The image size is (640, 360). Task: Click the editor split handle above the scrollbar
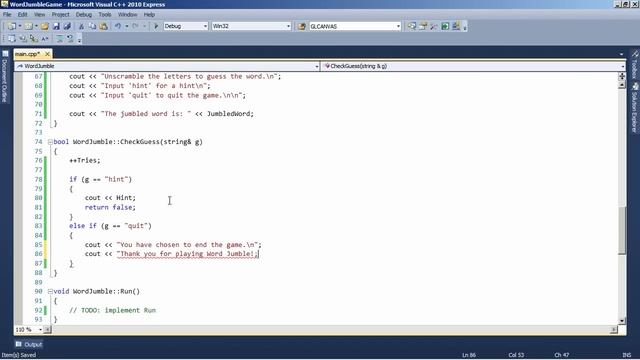tap(622, 76)
